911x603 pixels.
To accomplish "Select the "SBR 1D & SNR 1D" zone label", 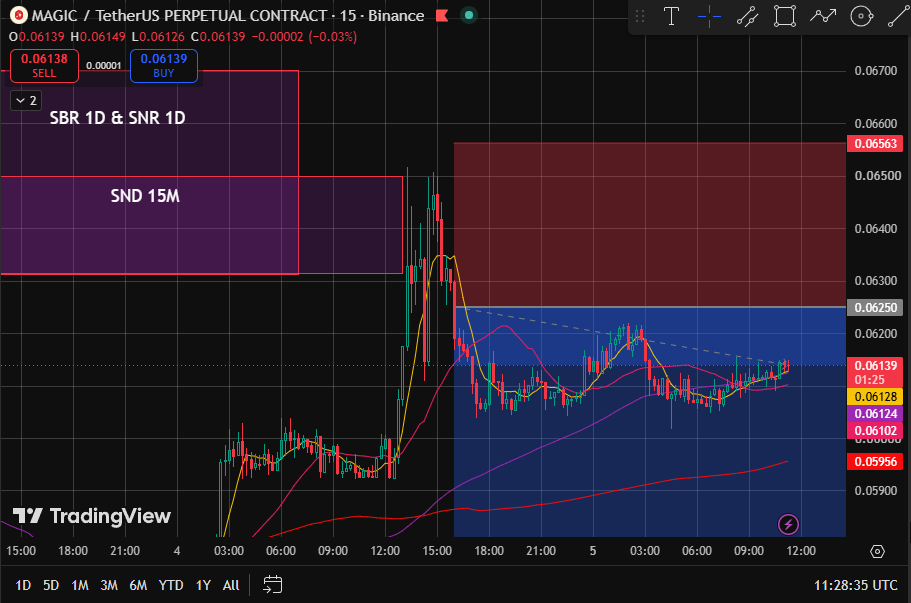I will click(x=117, y=118).
